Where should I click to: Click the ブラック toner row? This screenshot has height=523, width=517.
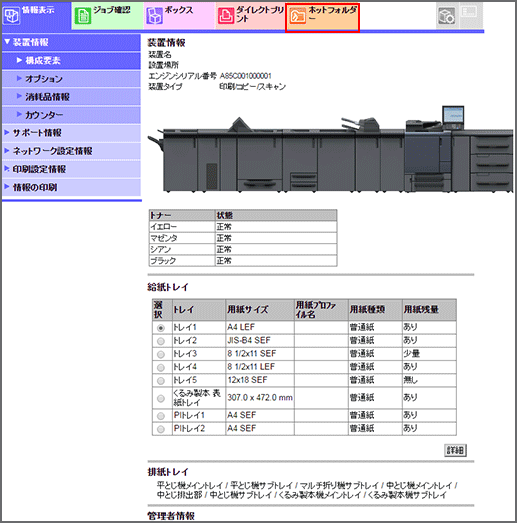[x=243, y=260]
